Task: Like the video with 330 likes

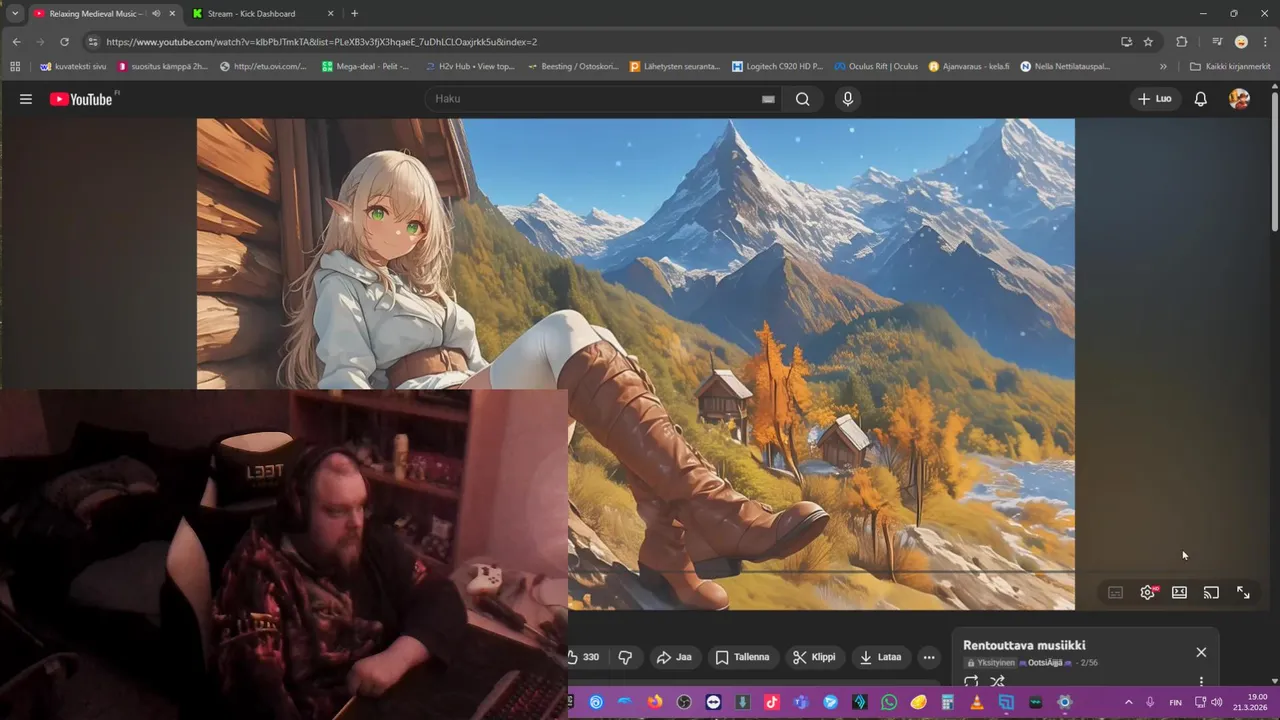Action: (x=584, y=657)
